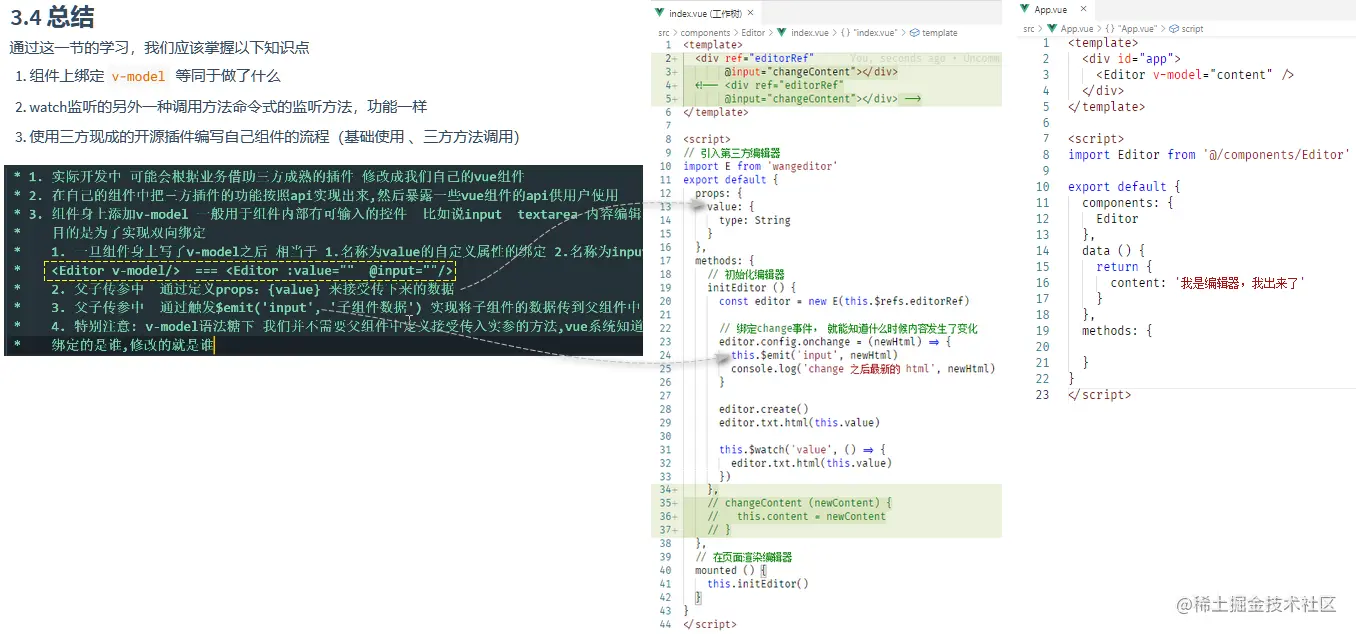Click '<Editor v-model="content" />' in App.vue
1356x634 pixels.
[1195, 74]
